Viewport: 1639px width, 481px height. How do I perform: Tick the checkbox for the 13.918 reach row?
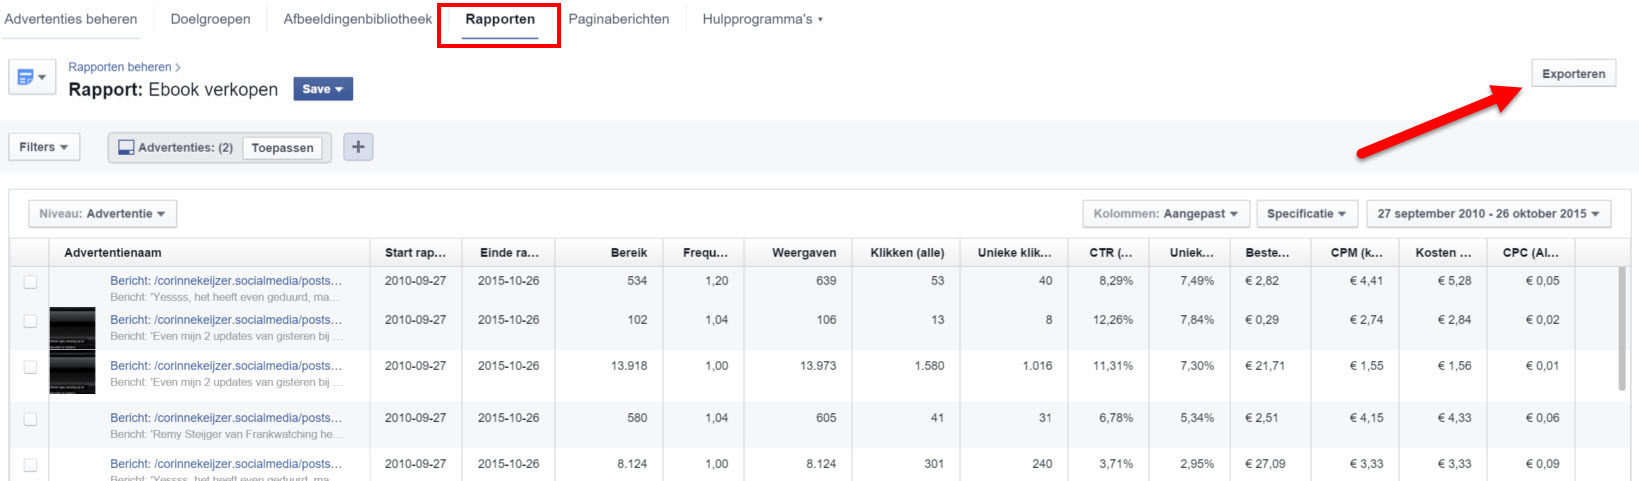point(30,367)
